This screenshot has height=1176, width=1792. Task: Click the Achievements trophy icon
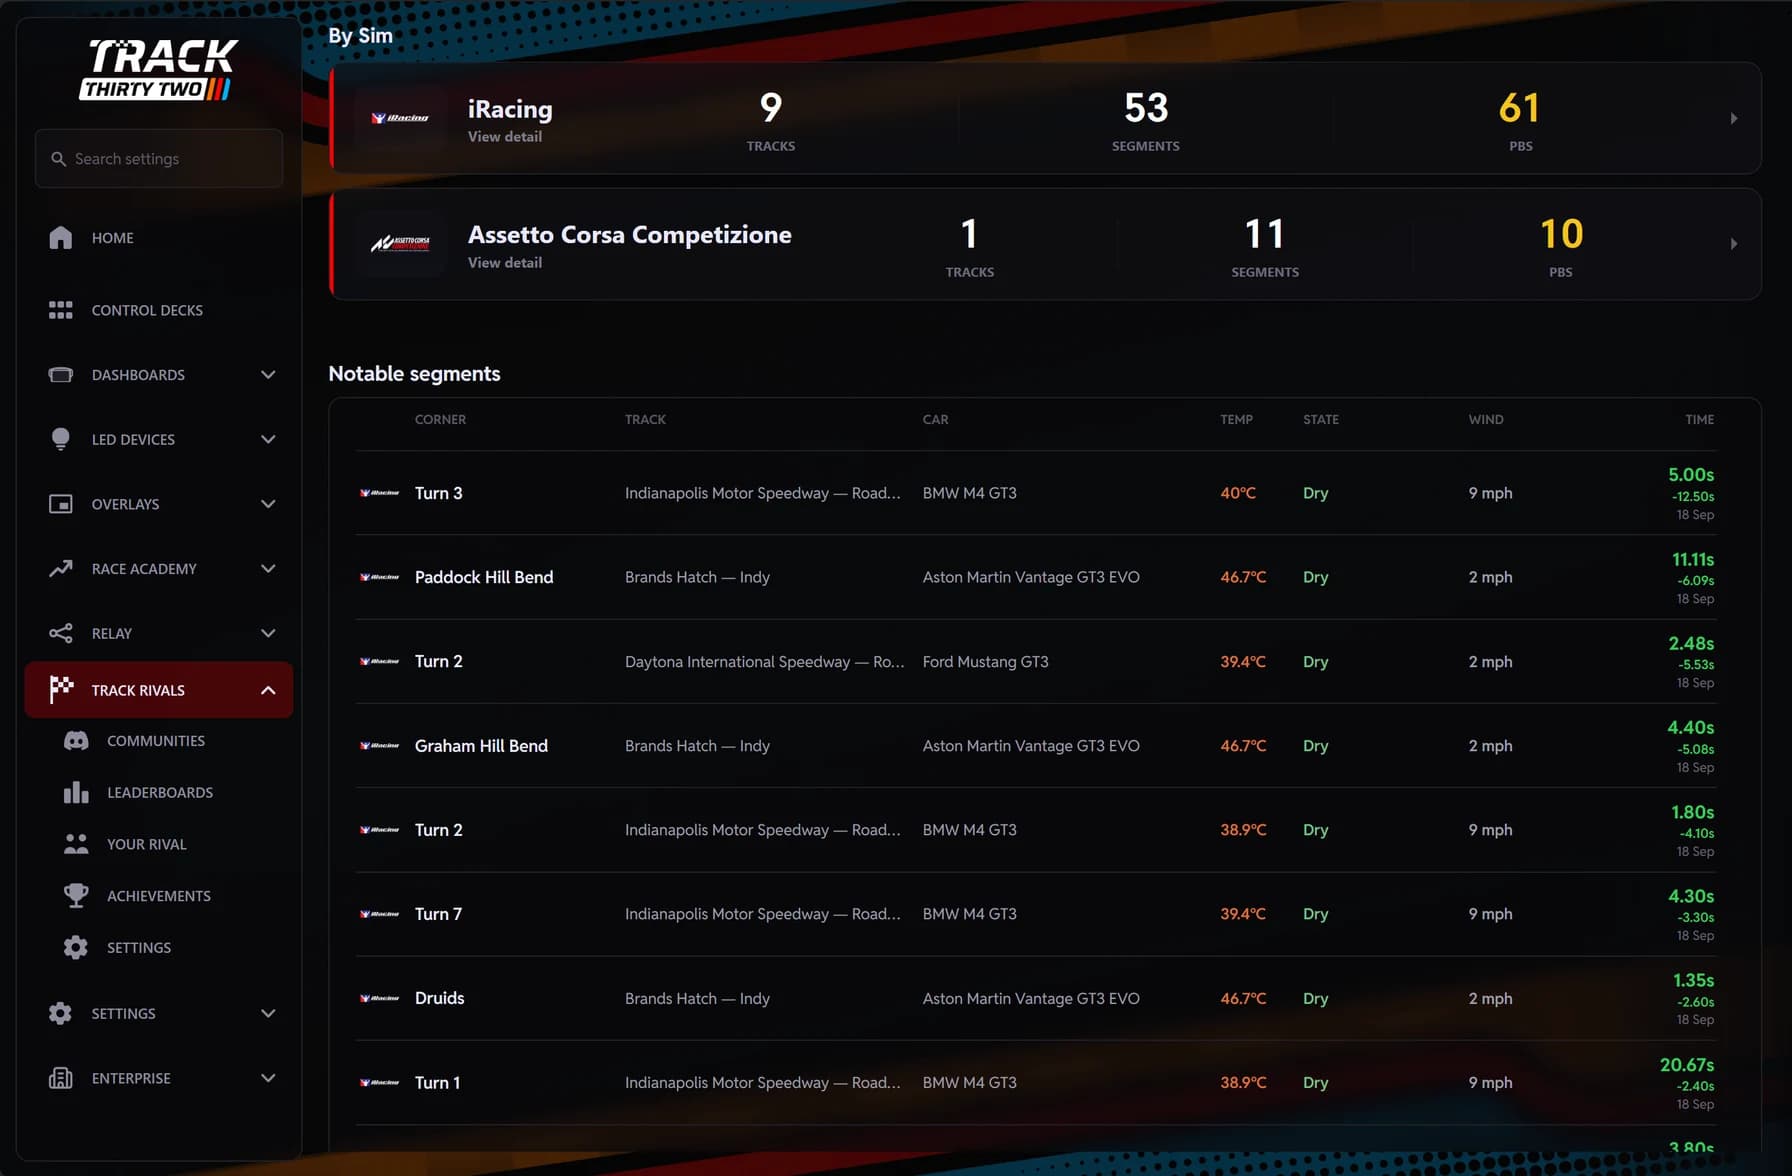76,896
